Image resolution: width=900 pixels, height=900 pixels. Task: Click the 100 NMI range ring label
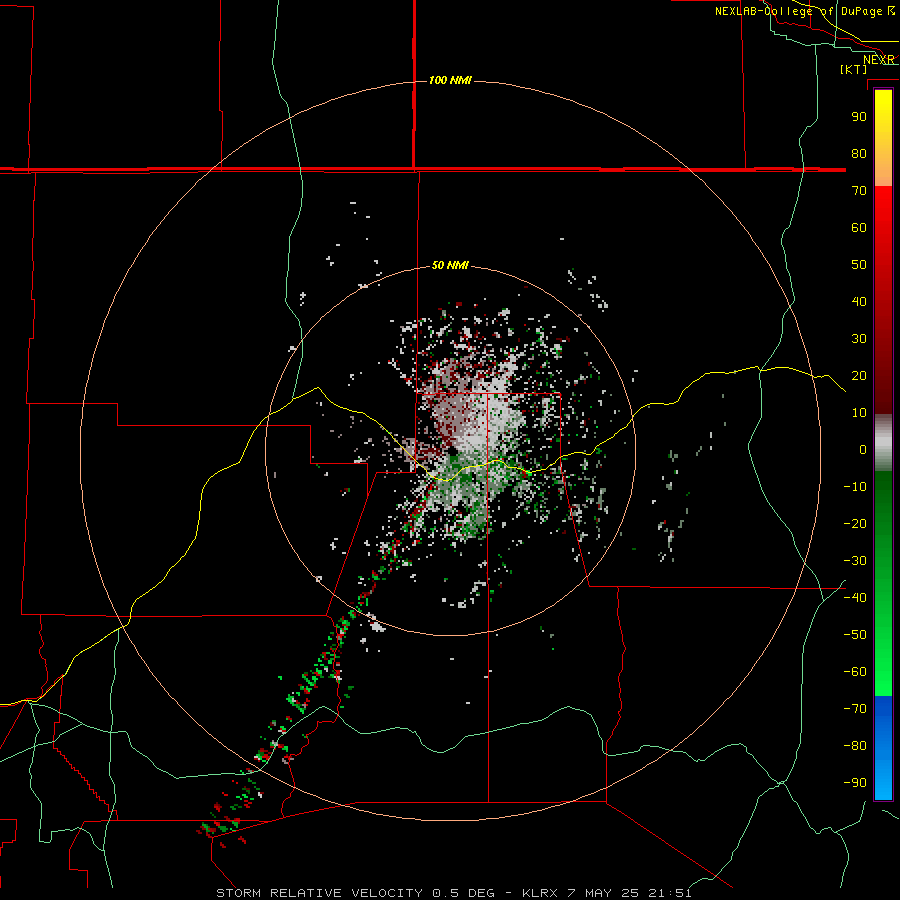[x=450, y=80]
